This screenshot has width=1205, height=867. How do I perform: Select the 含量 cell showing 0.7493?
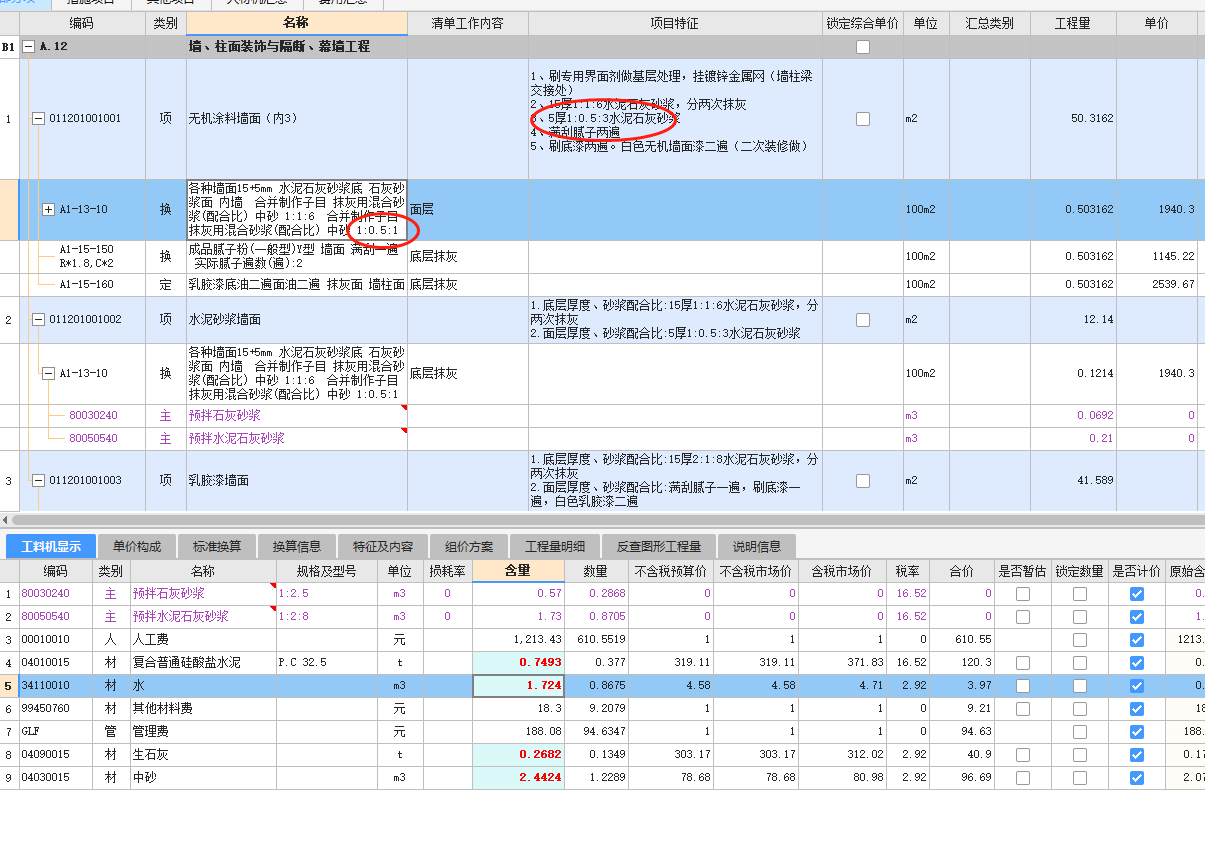[x=518, y=663]
